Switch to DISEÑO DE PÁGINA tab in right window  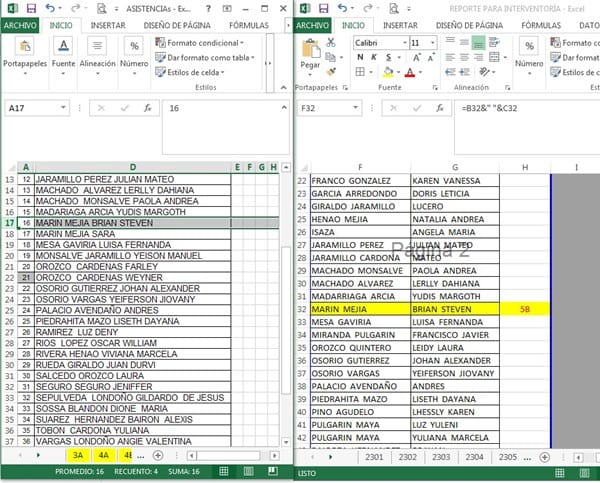click(469, 24)
